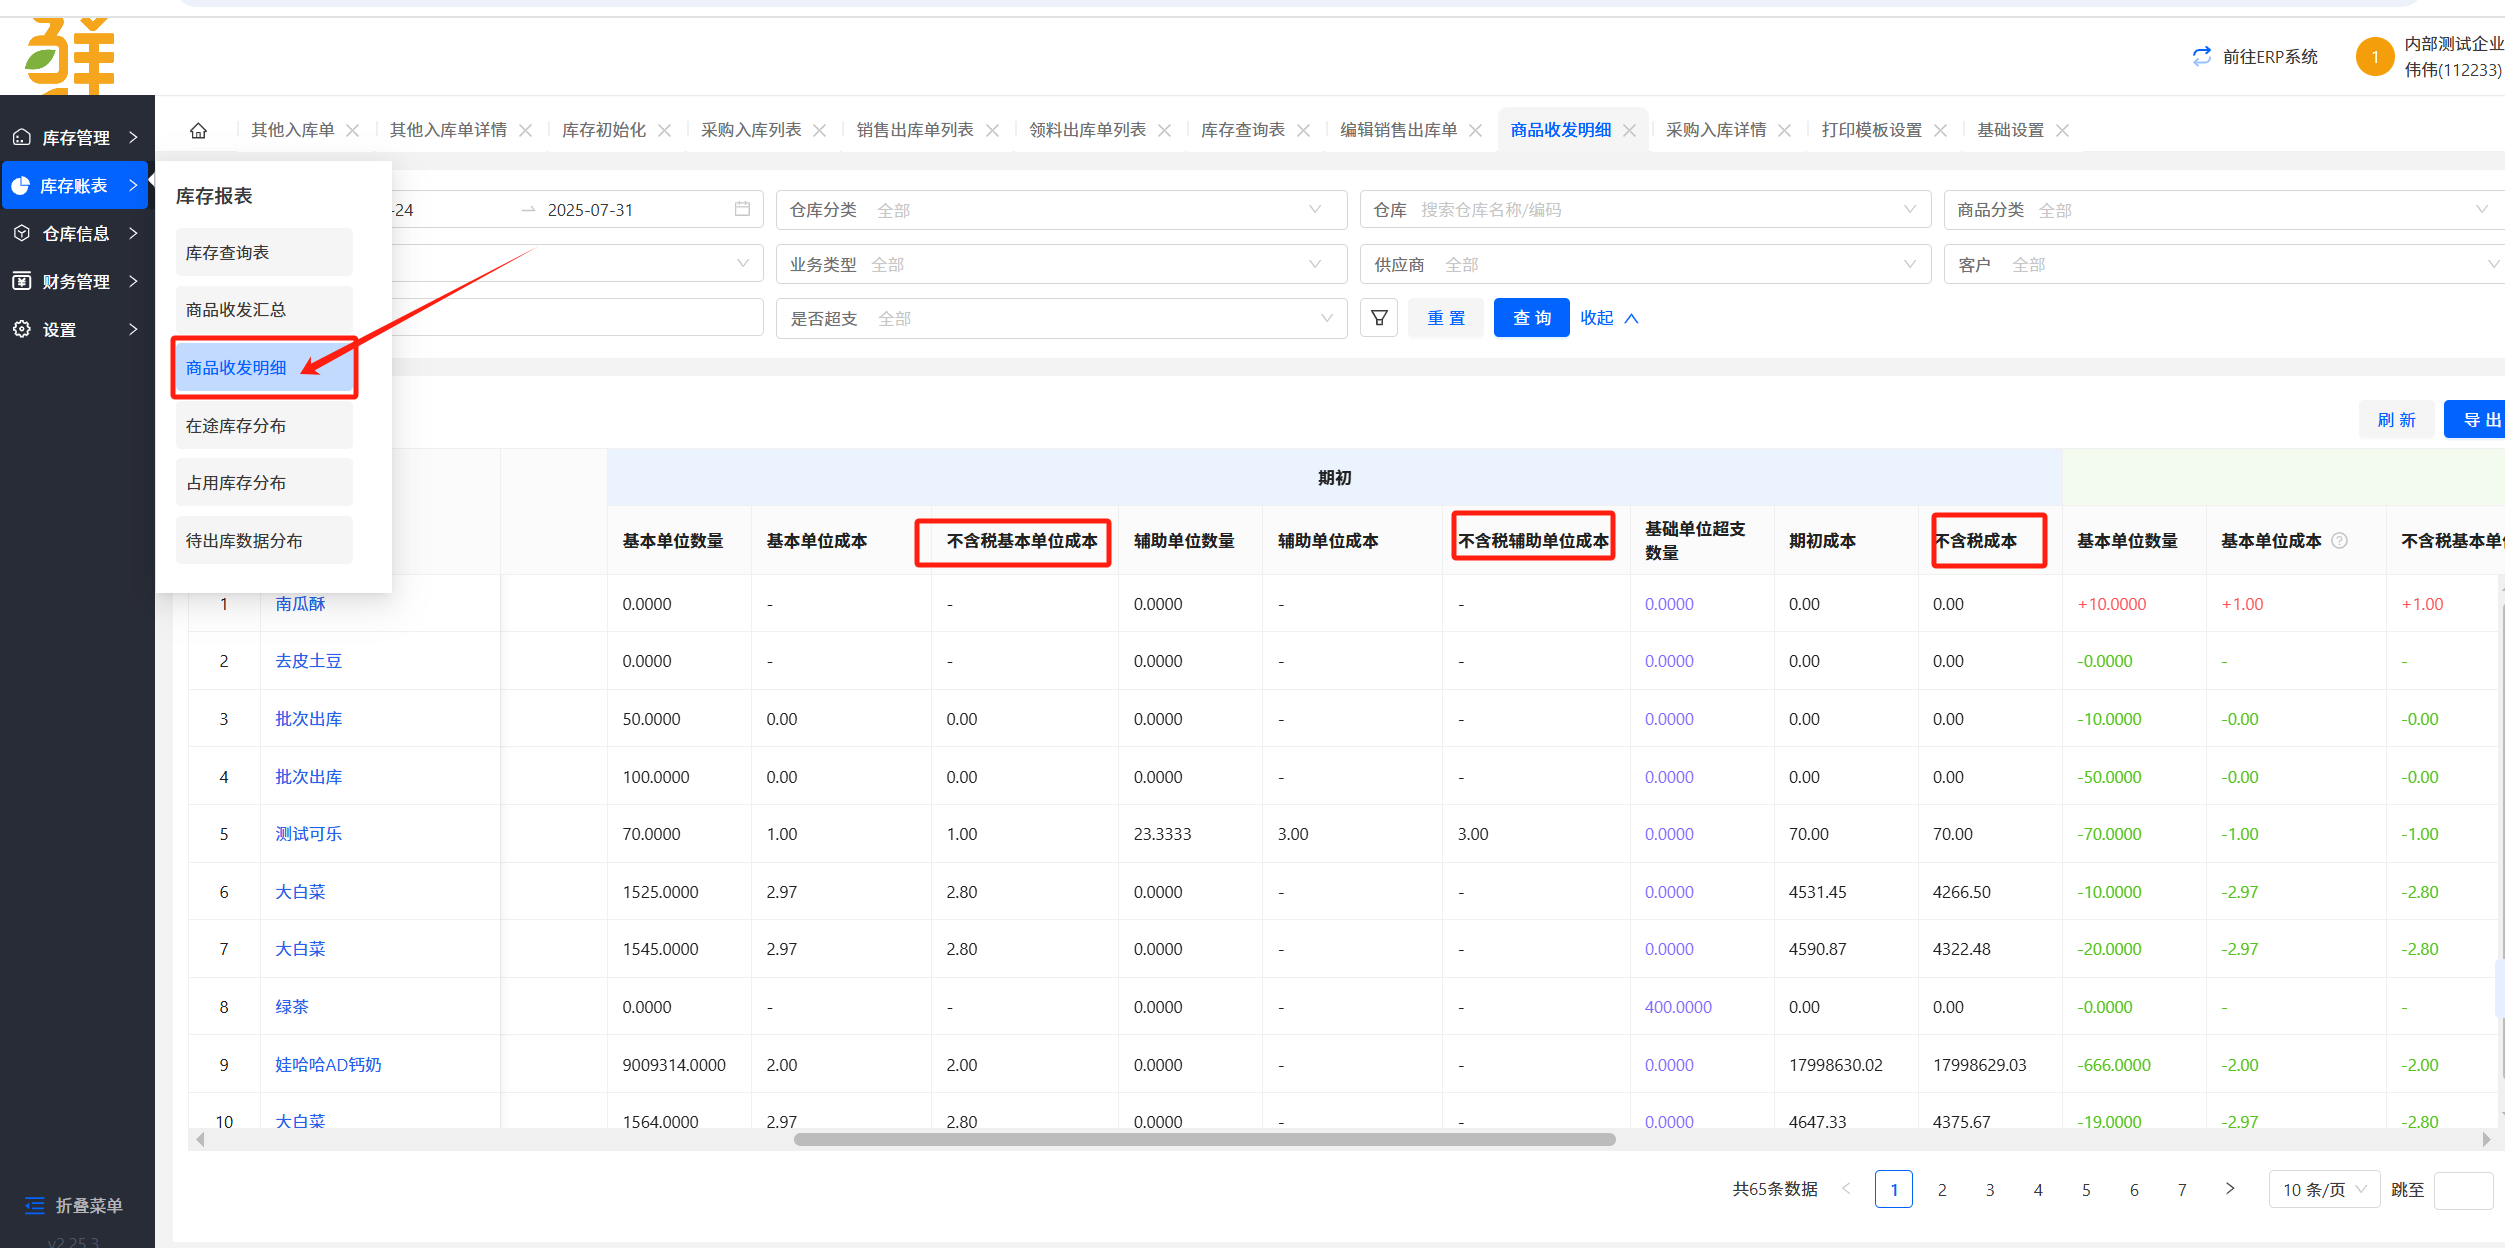2505x1248 pixels.
Task: Expand 设置 sidebar menu
Action: (75, 329)
